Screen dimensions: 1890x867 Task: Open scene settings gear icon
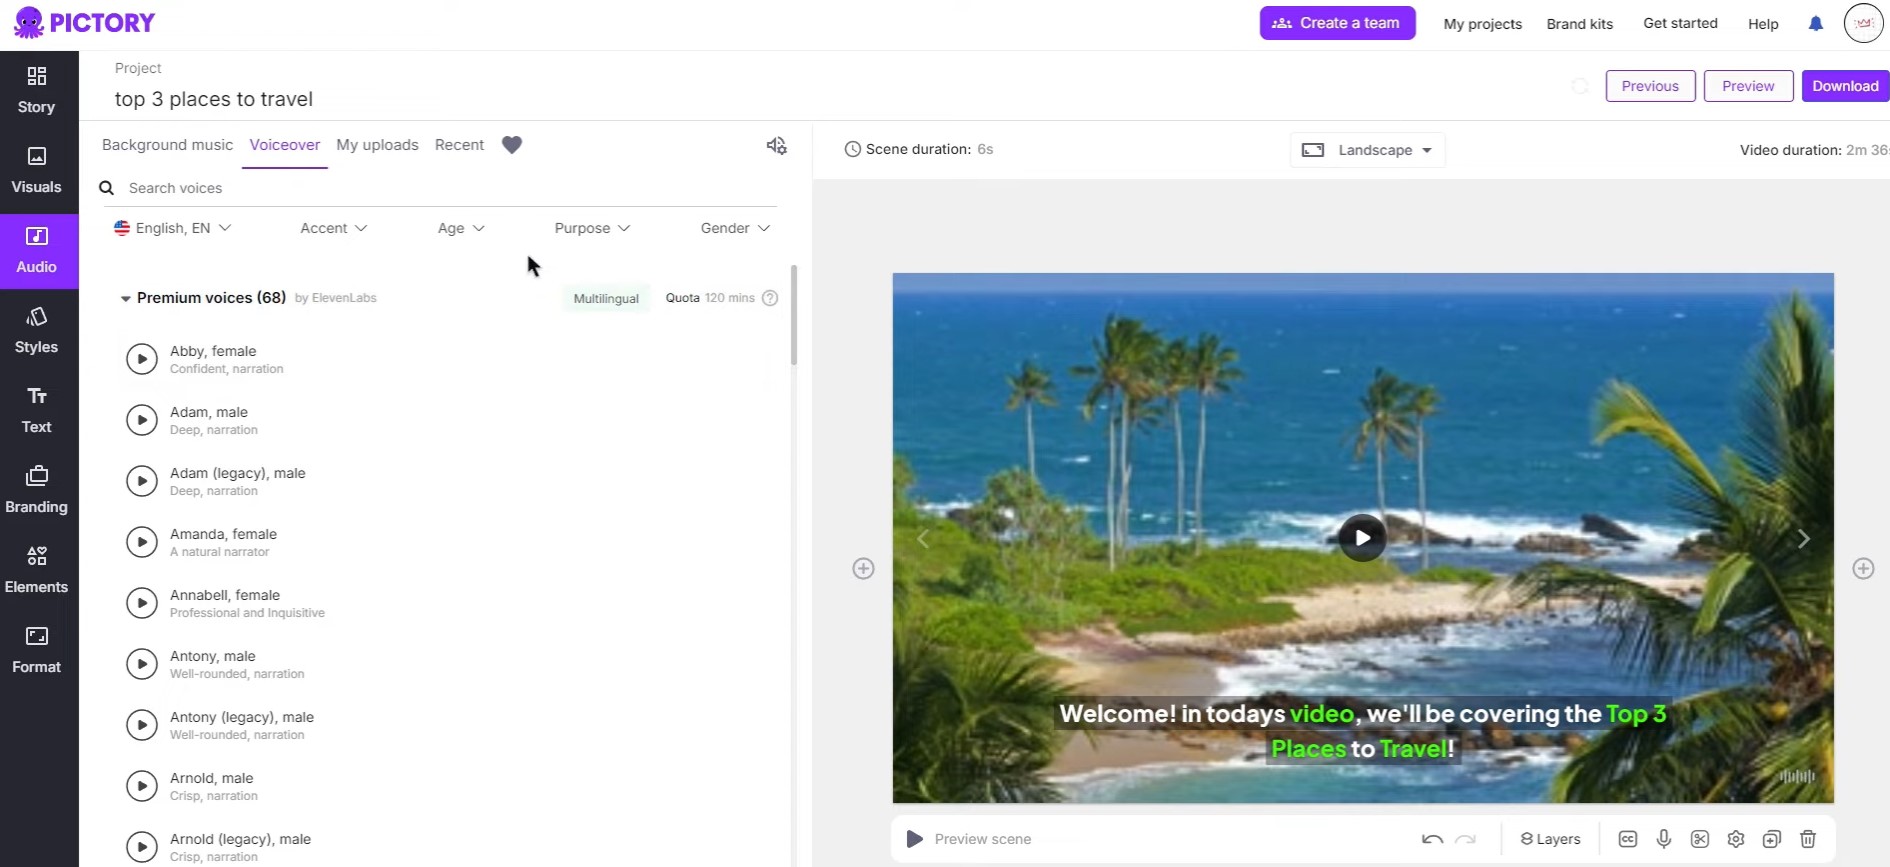[1736, 839]
